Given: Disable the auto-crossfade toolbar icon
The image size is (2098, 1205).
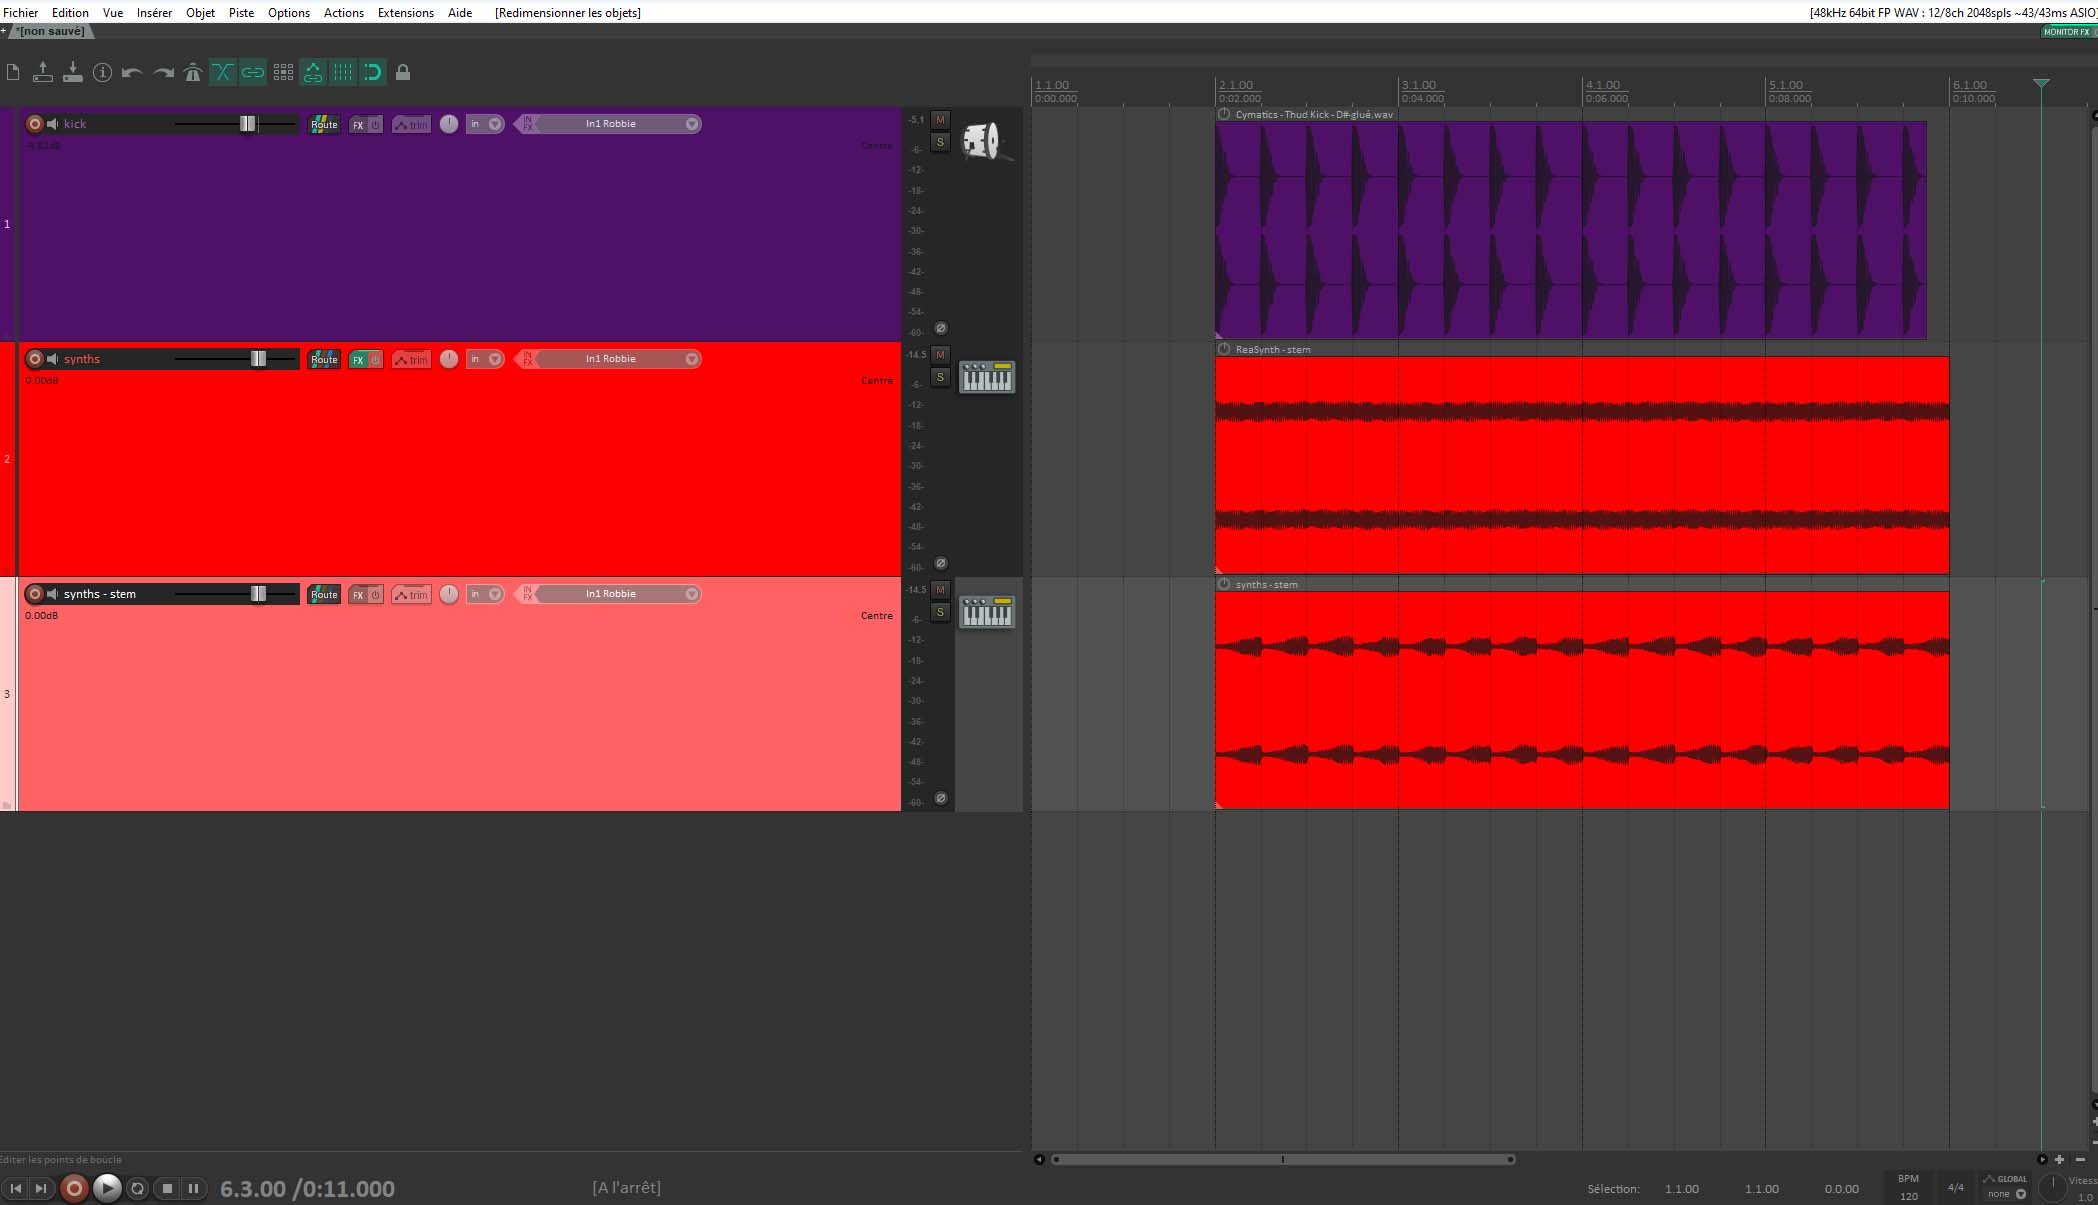Looking at the screenshot, I should coord(222,72).
